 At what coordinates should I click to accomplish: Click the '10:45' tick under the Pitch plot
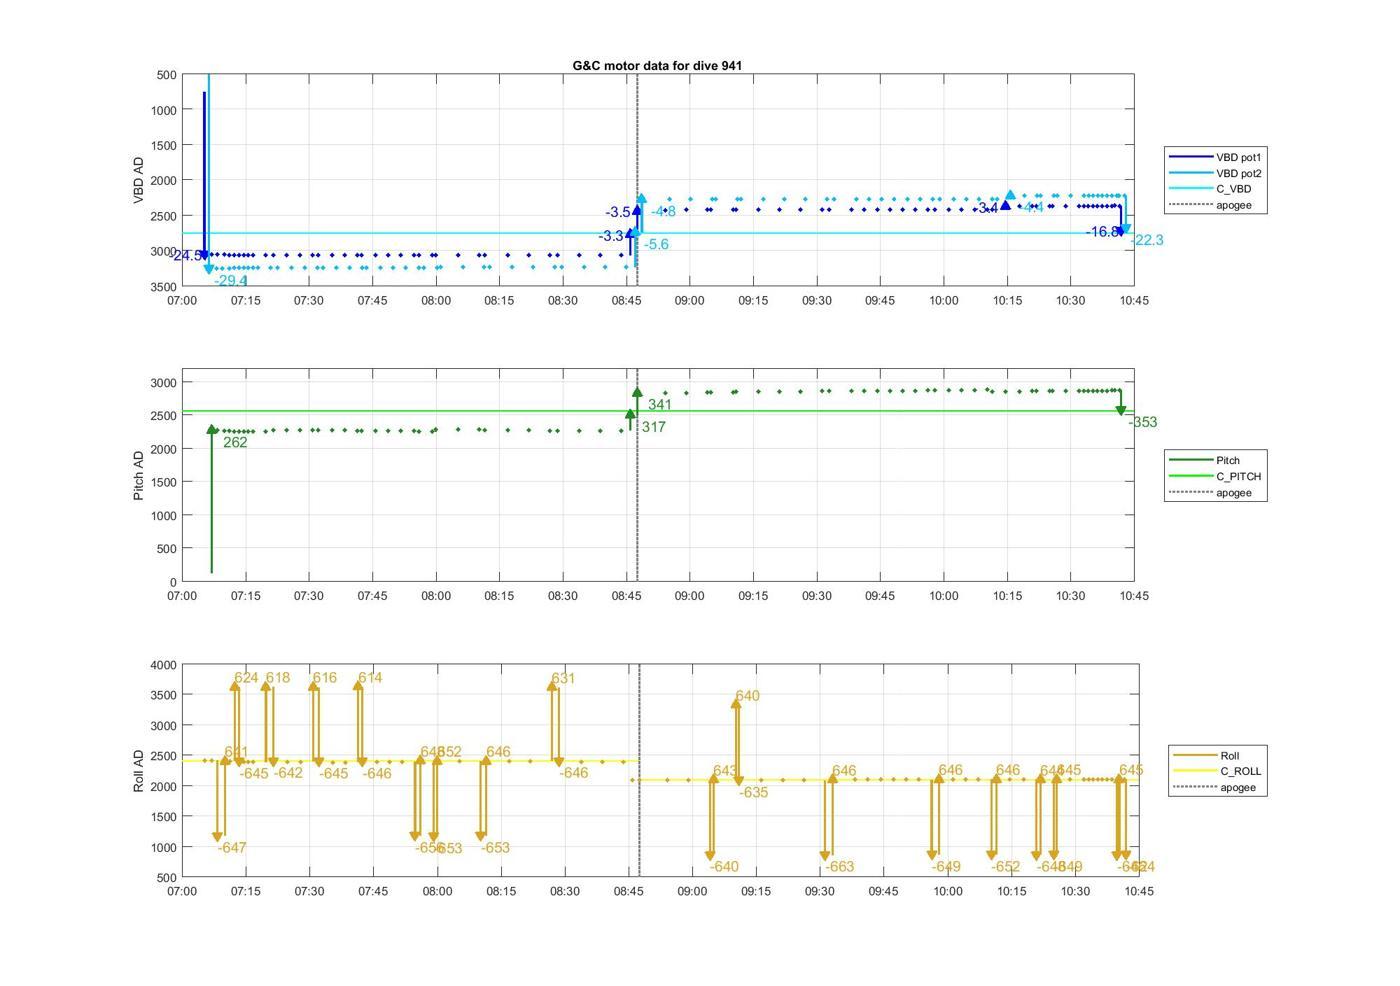click(1133, 596)
